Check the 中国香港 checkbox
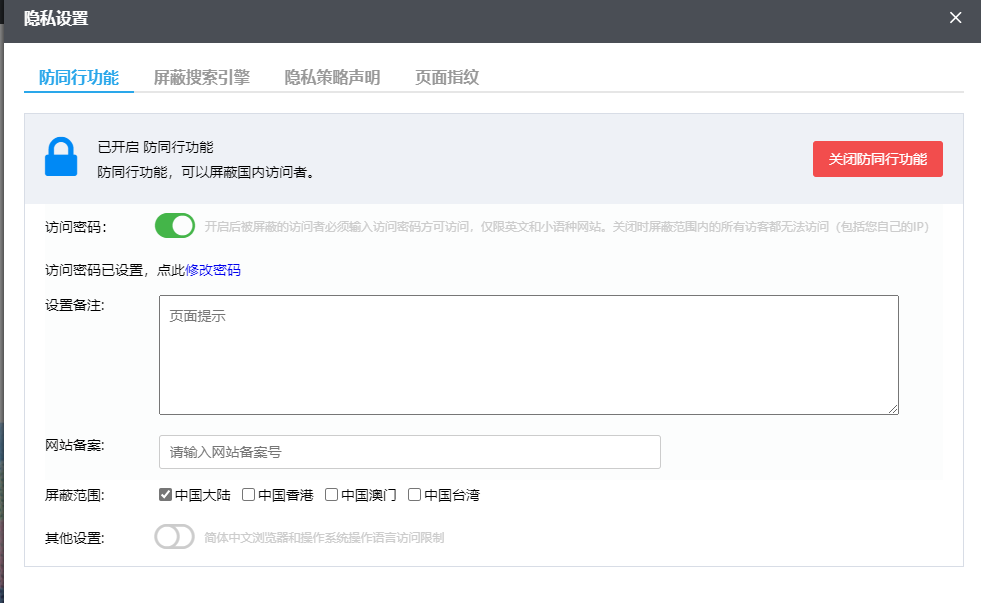This screenshot has height=603, width=981. (x=249, y=495)
